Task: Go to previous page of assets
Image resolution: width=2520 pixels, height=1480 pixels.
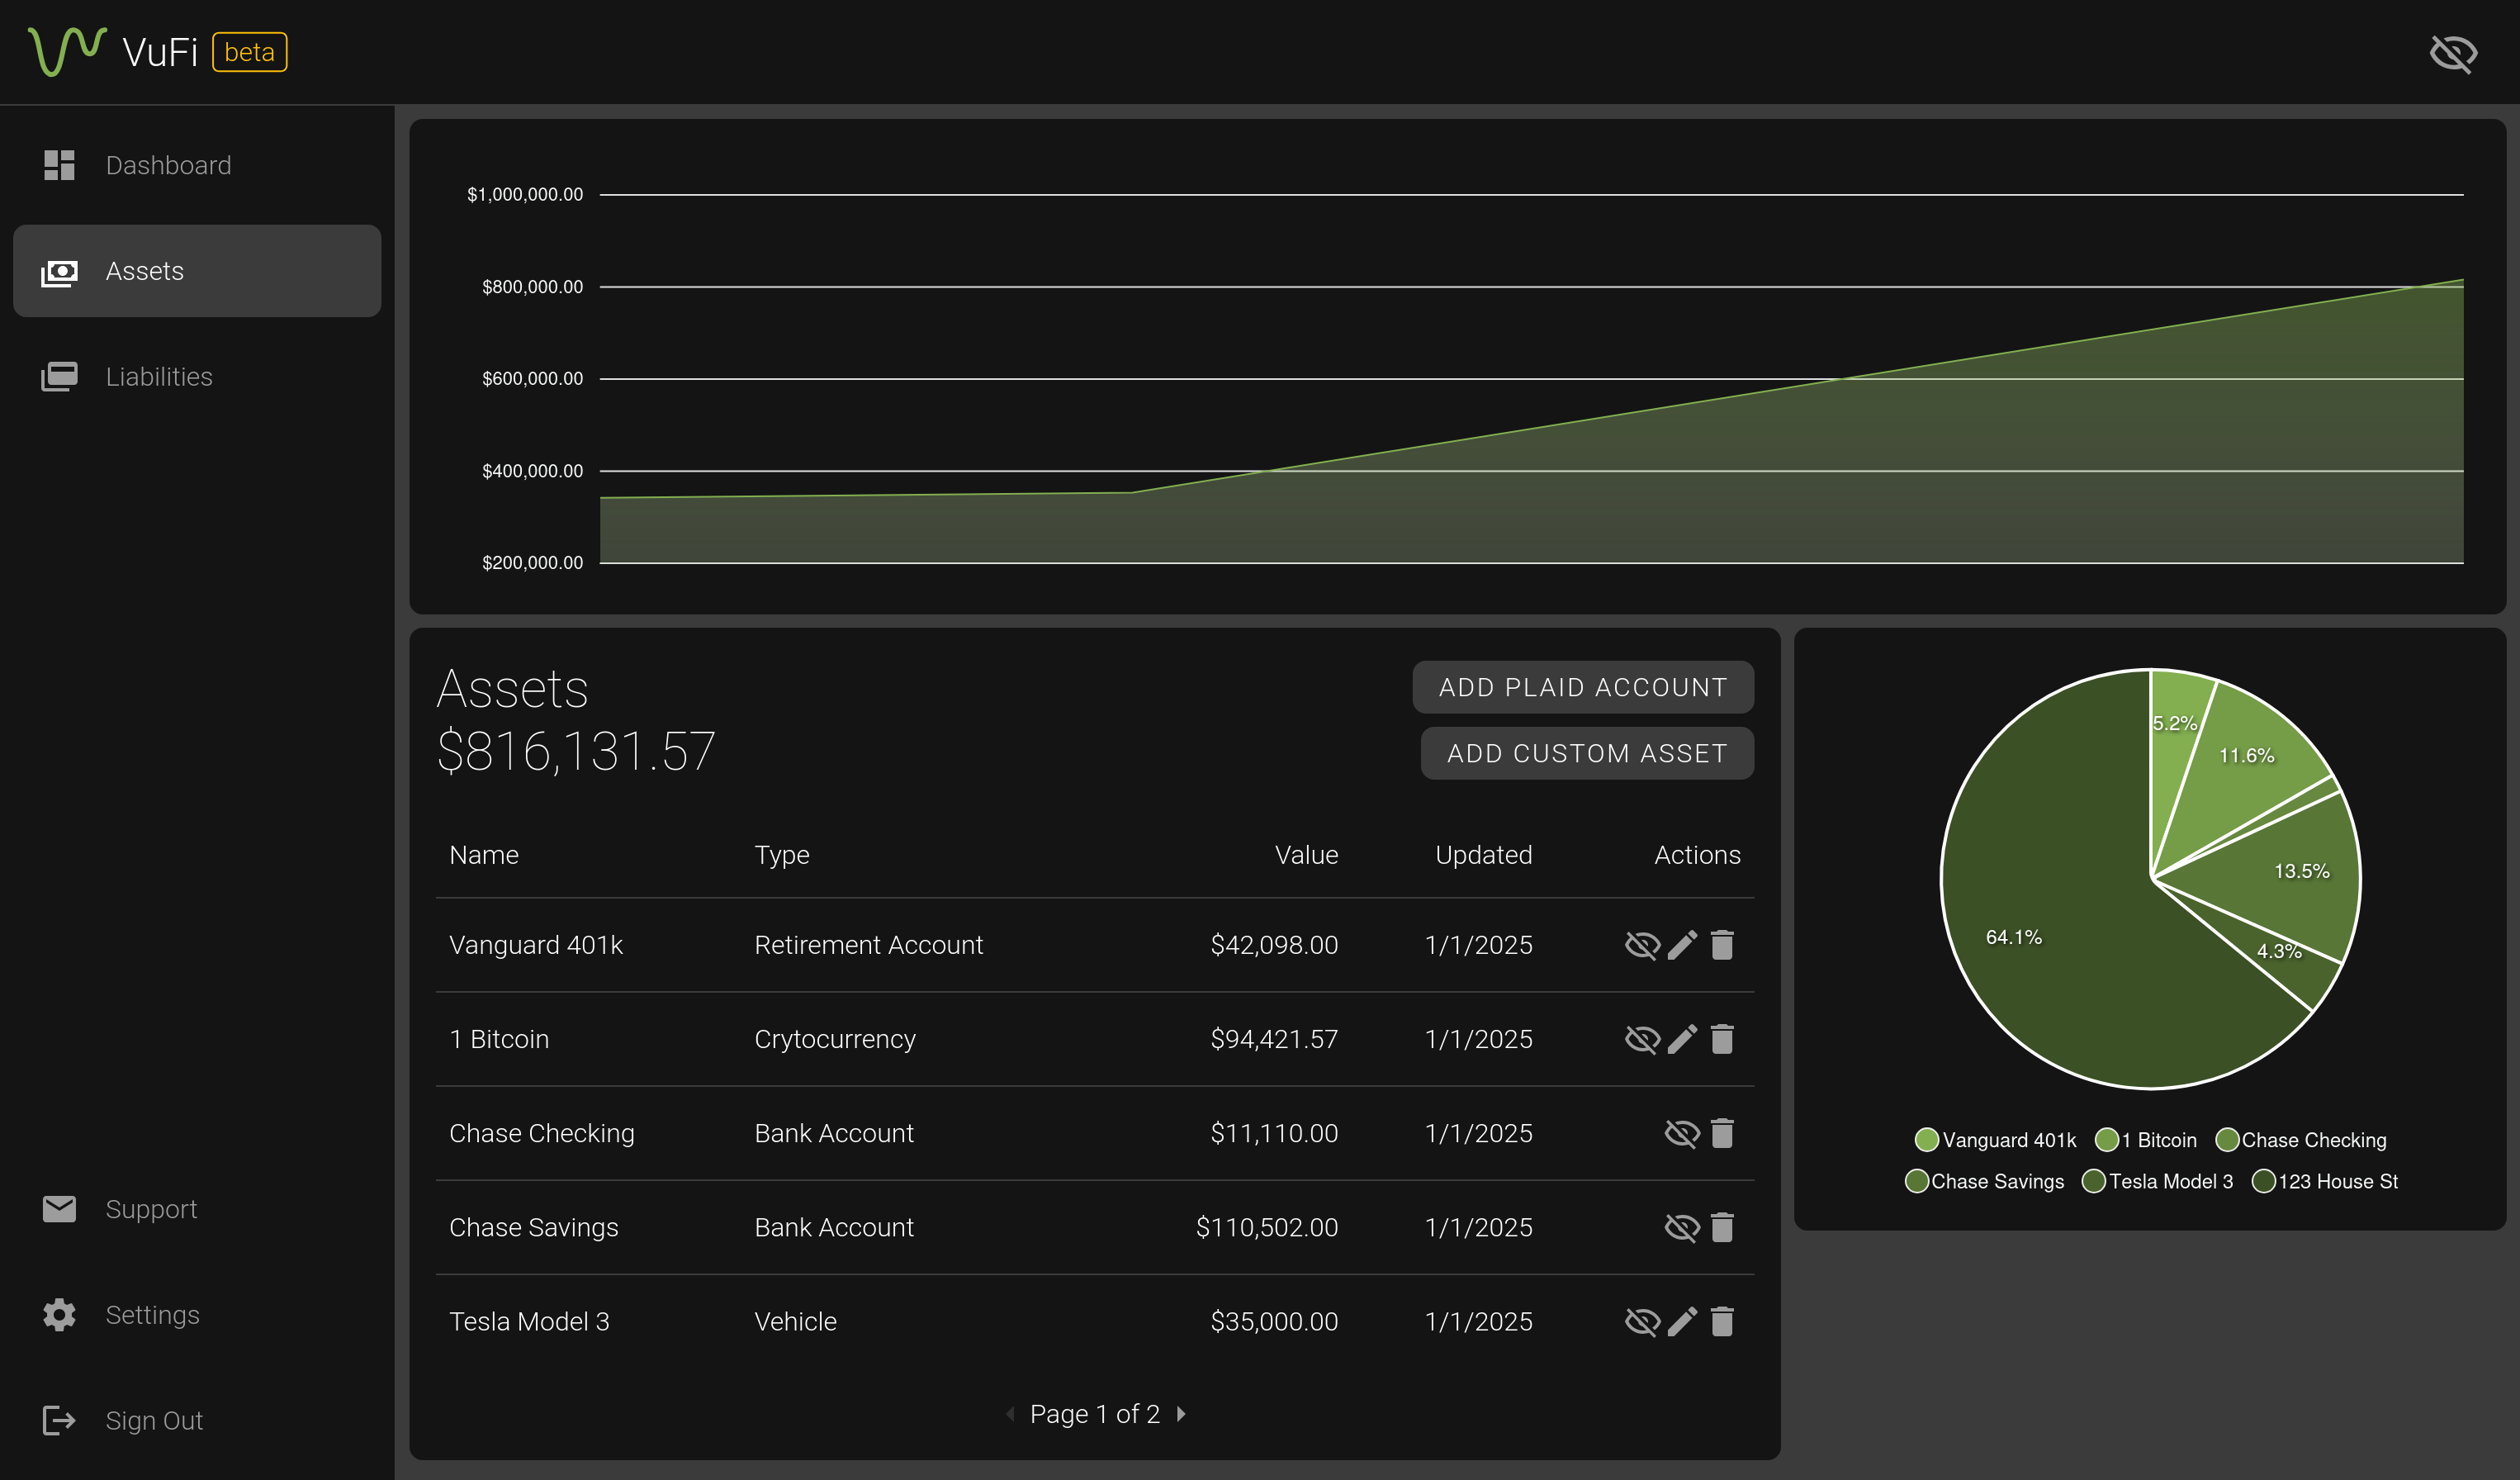Action: (1010, 1414)
